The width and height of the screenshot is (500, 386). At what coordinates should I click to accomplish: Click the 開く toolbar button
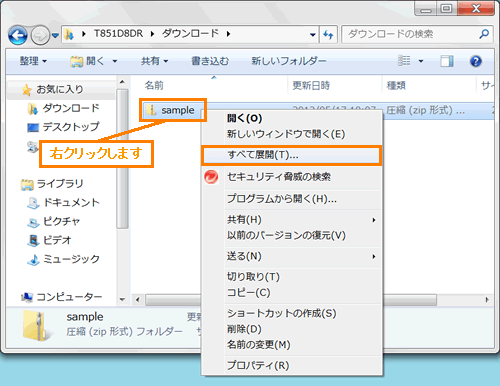coord(87,61)
